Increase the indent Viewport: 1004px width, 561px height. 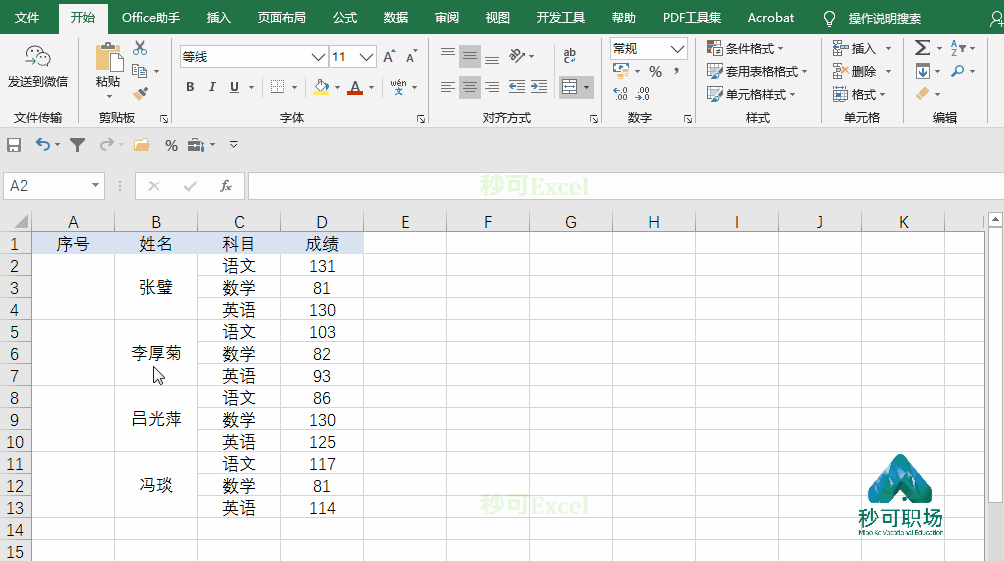539,87
